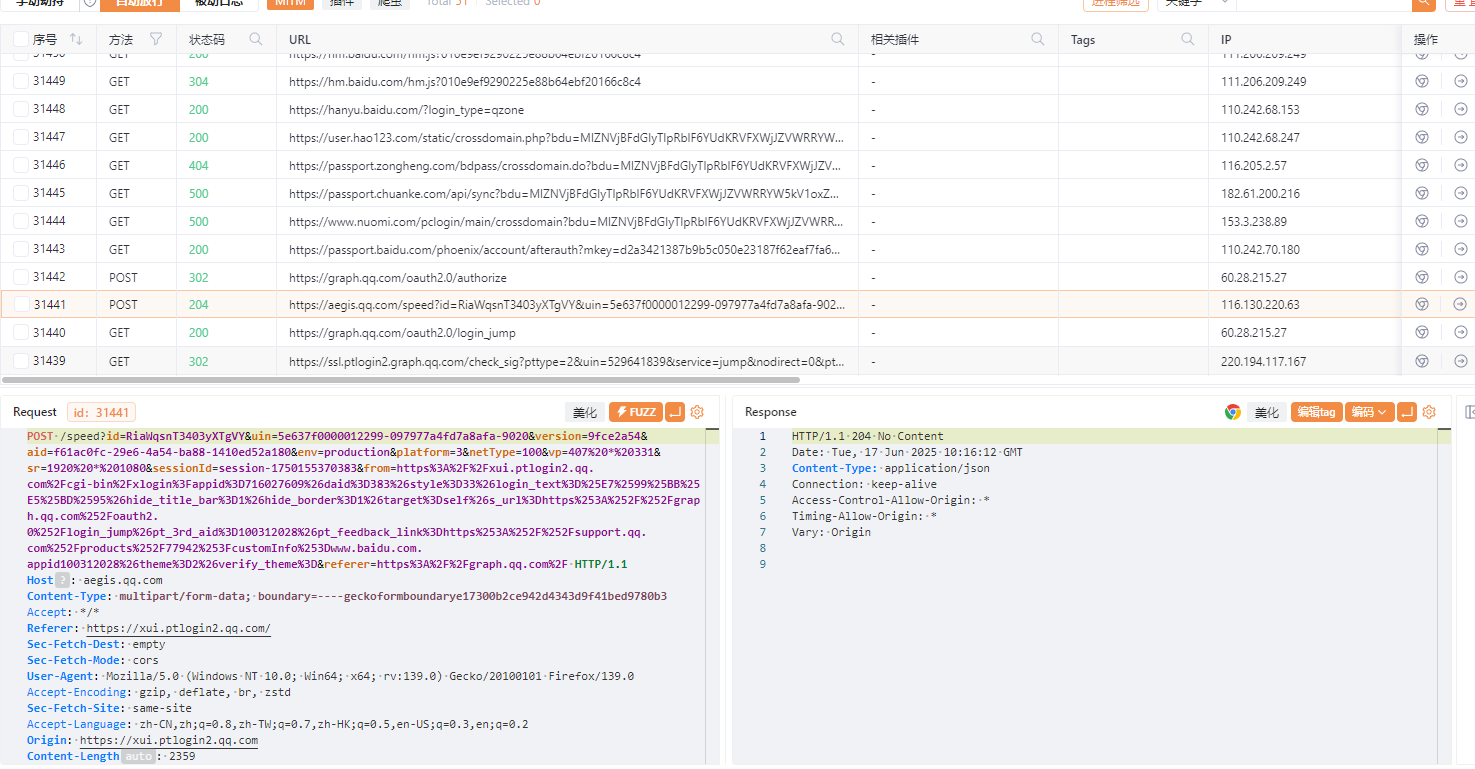Click the sort arrows on 序号 column
This screenshot has width=1475, height=769.
(x=76, y=39)
